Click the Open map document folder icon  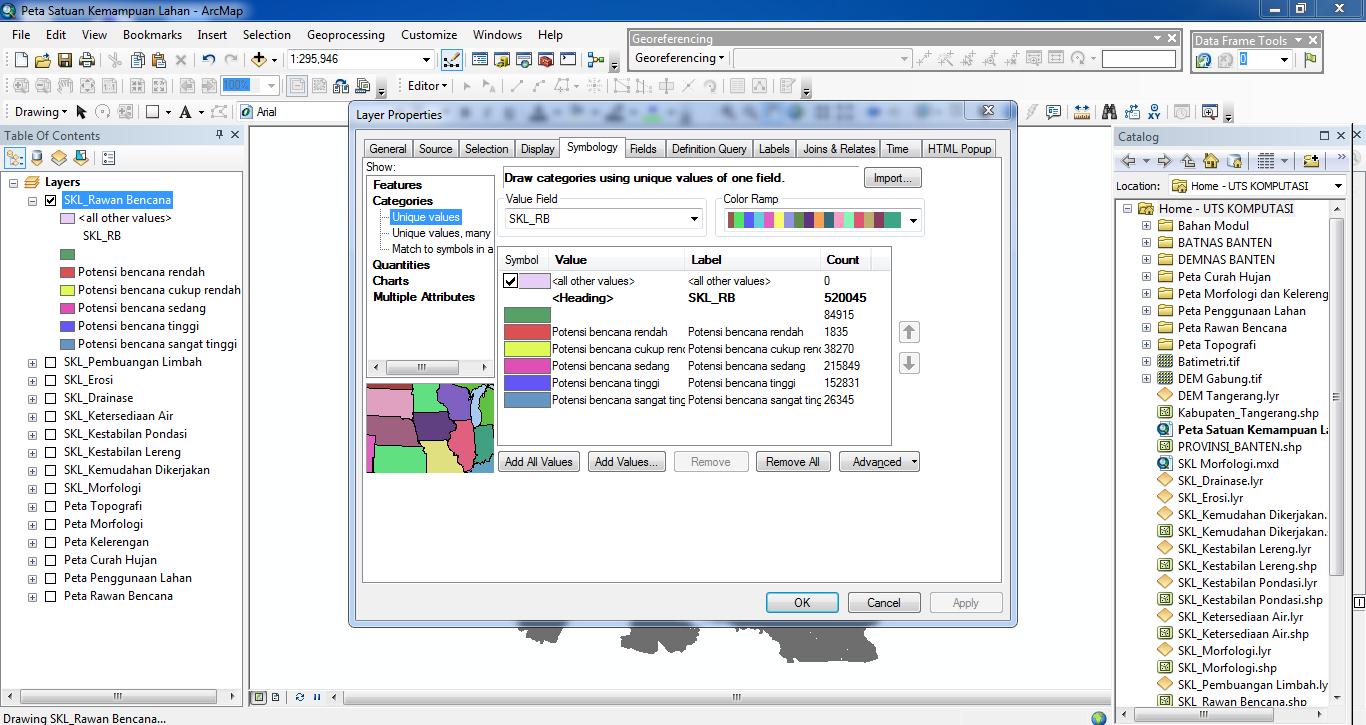click(43, 60)
